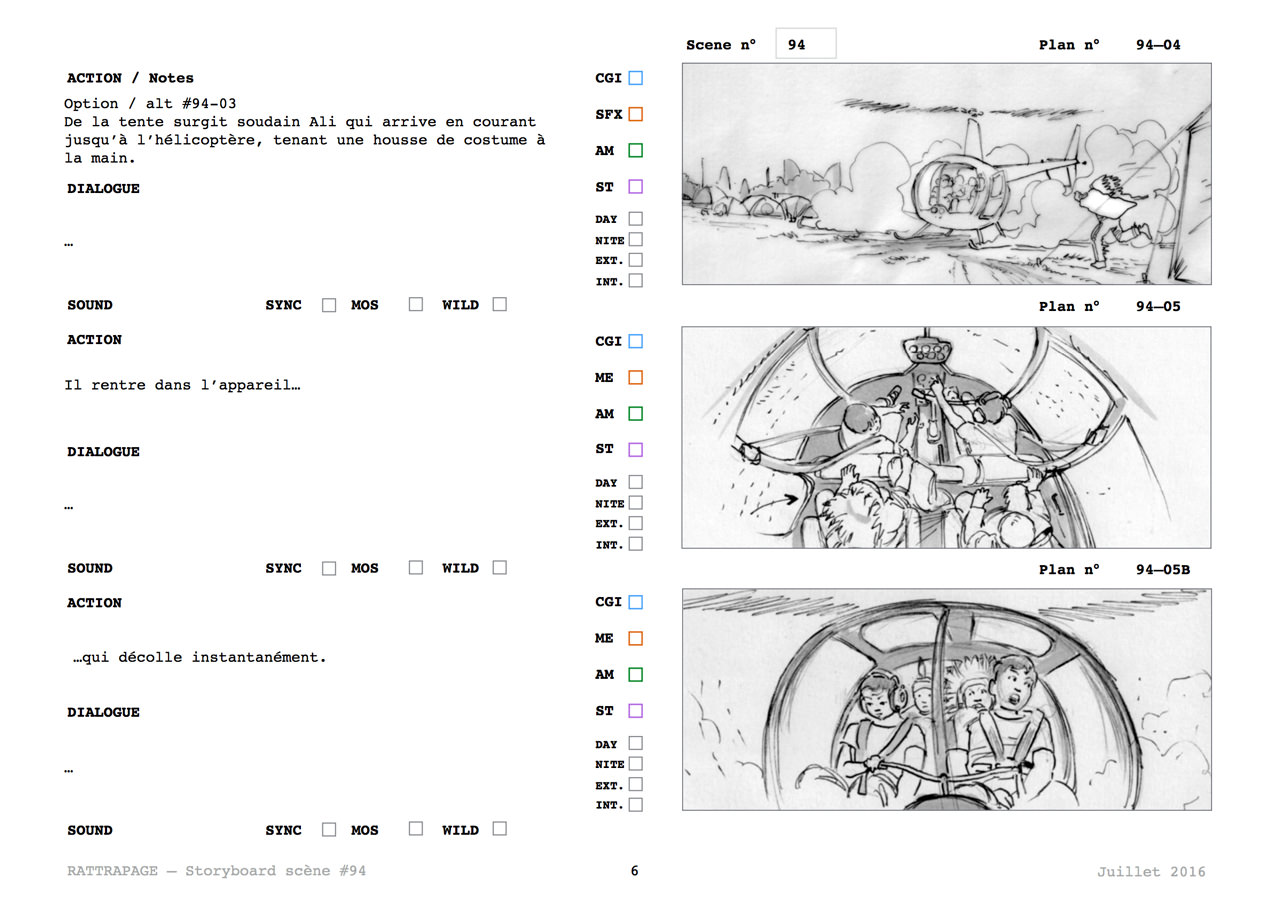This screenshot has height=898, width=1272.
Task: Check SYNC in the first SOUND row
Action: coord(329,305)
